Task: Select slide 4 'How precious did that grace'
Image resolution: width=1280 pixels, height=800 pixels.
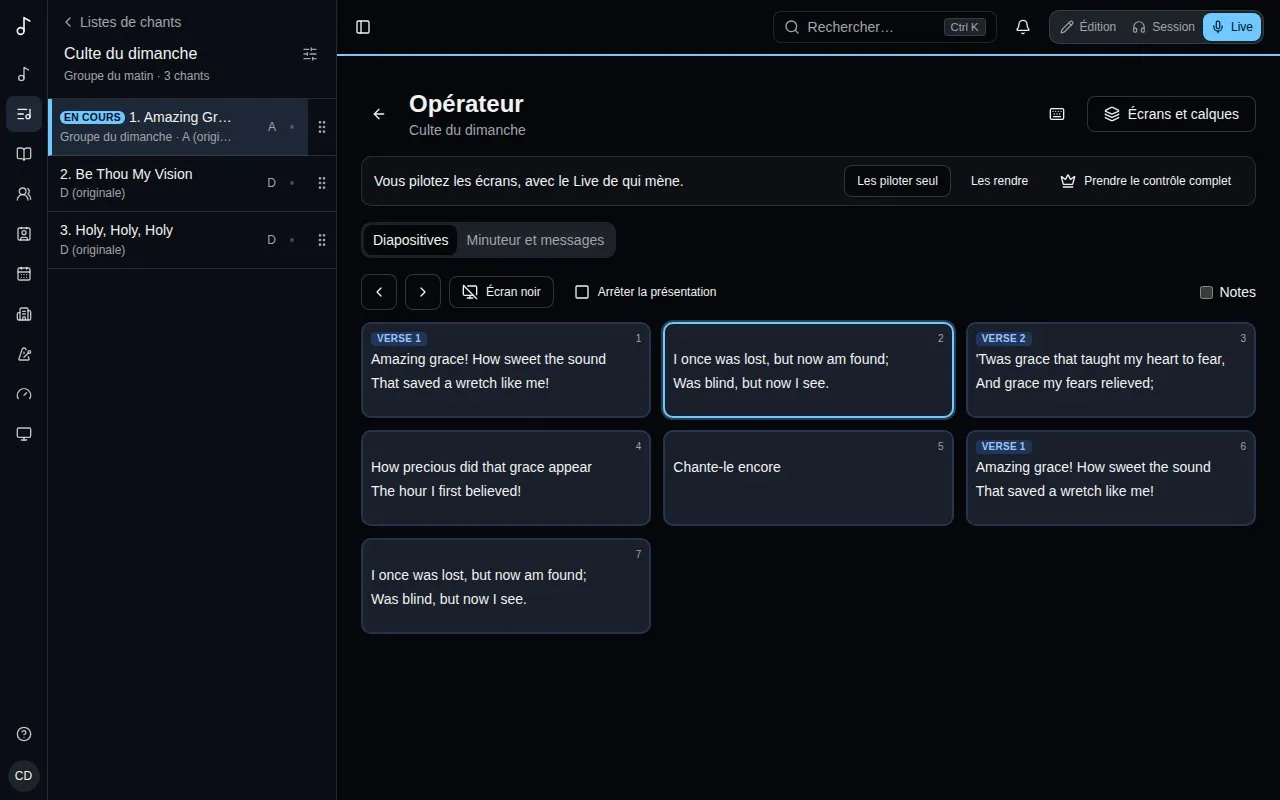Action: click(506, 478)
